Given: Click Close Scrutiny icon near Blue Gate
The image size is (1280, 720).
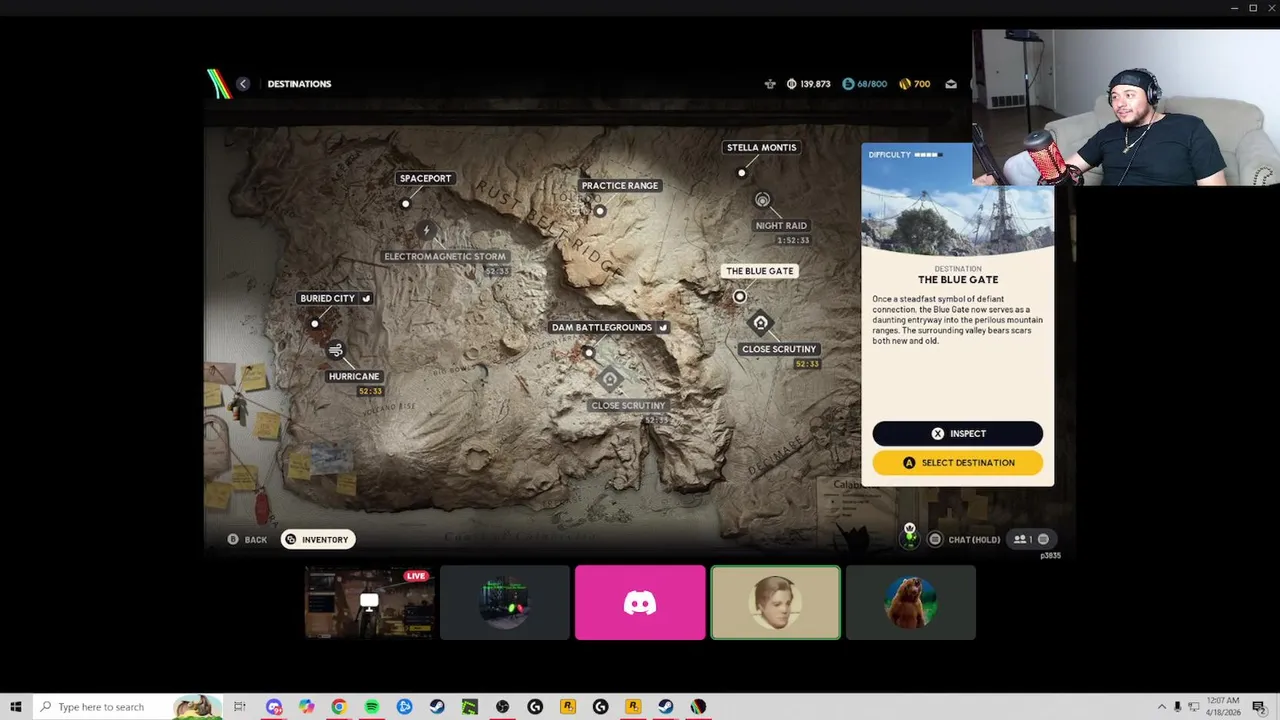Looking at the screenshot, I should pos(760,323).
